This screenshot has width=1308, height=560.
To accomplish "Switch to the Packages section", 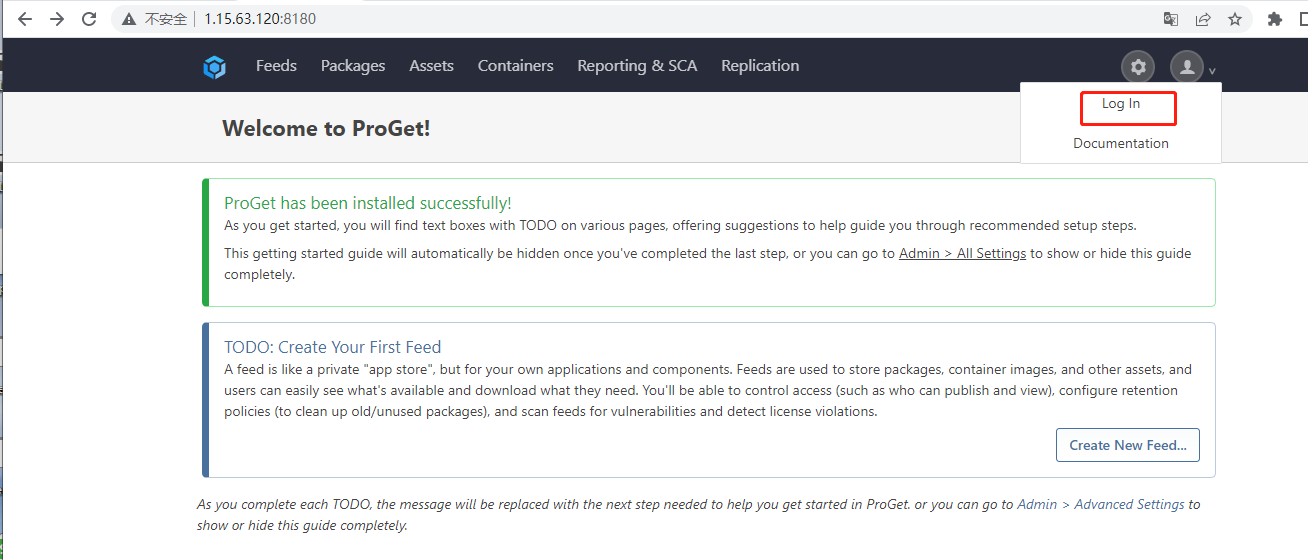I will (x=353, y=66).
